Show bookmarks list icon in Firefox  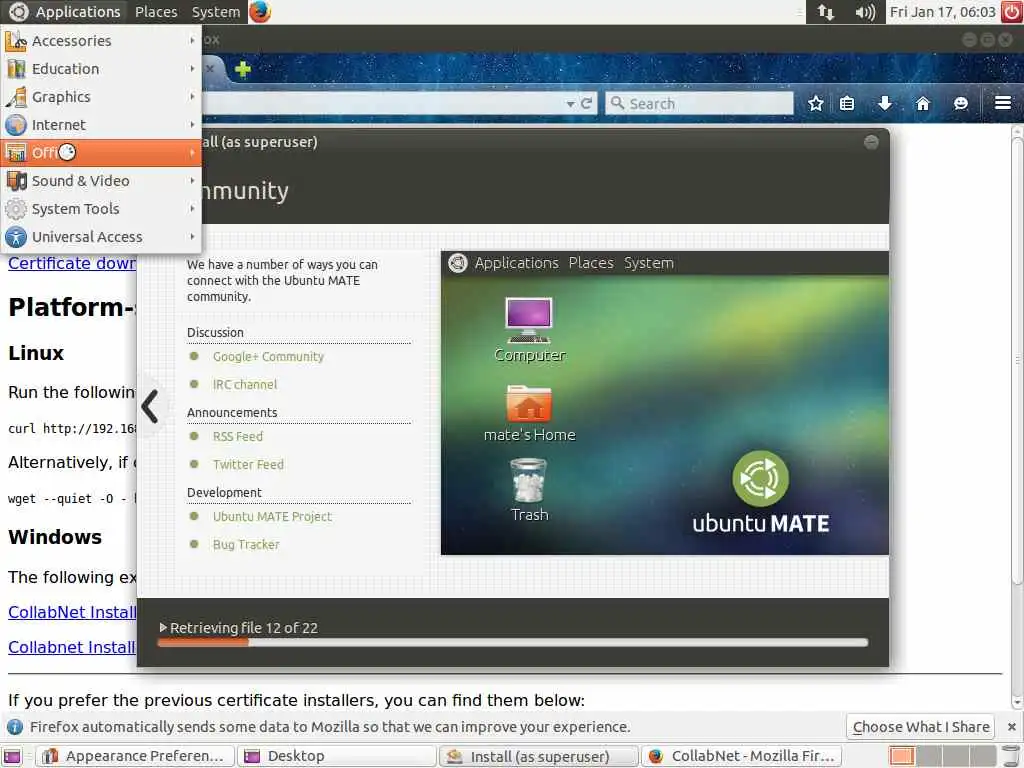pos(847,103)
